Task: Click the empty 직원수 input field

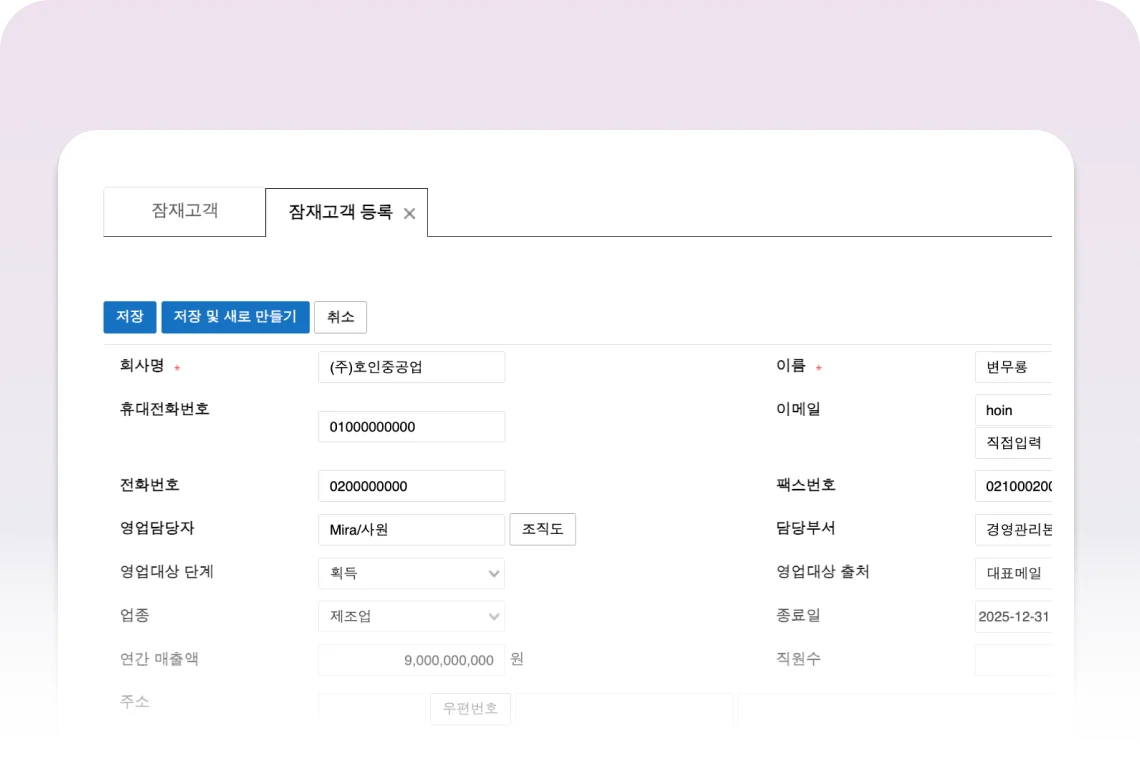Action: click(x=1013, y=660)
